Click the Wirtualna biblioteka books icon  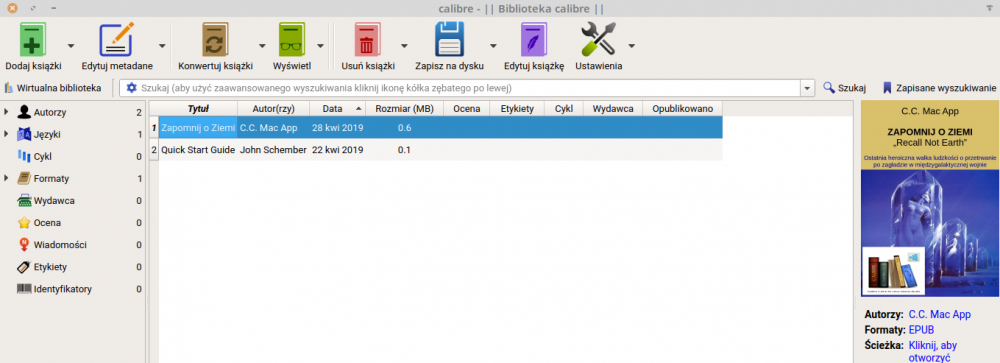click(x=9, y=88)
